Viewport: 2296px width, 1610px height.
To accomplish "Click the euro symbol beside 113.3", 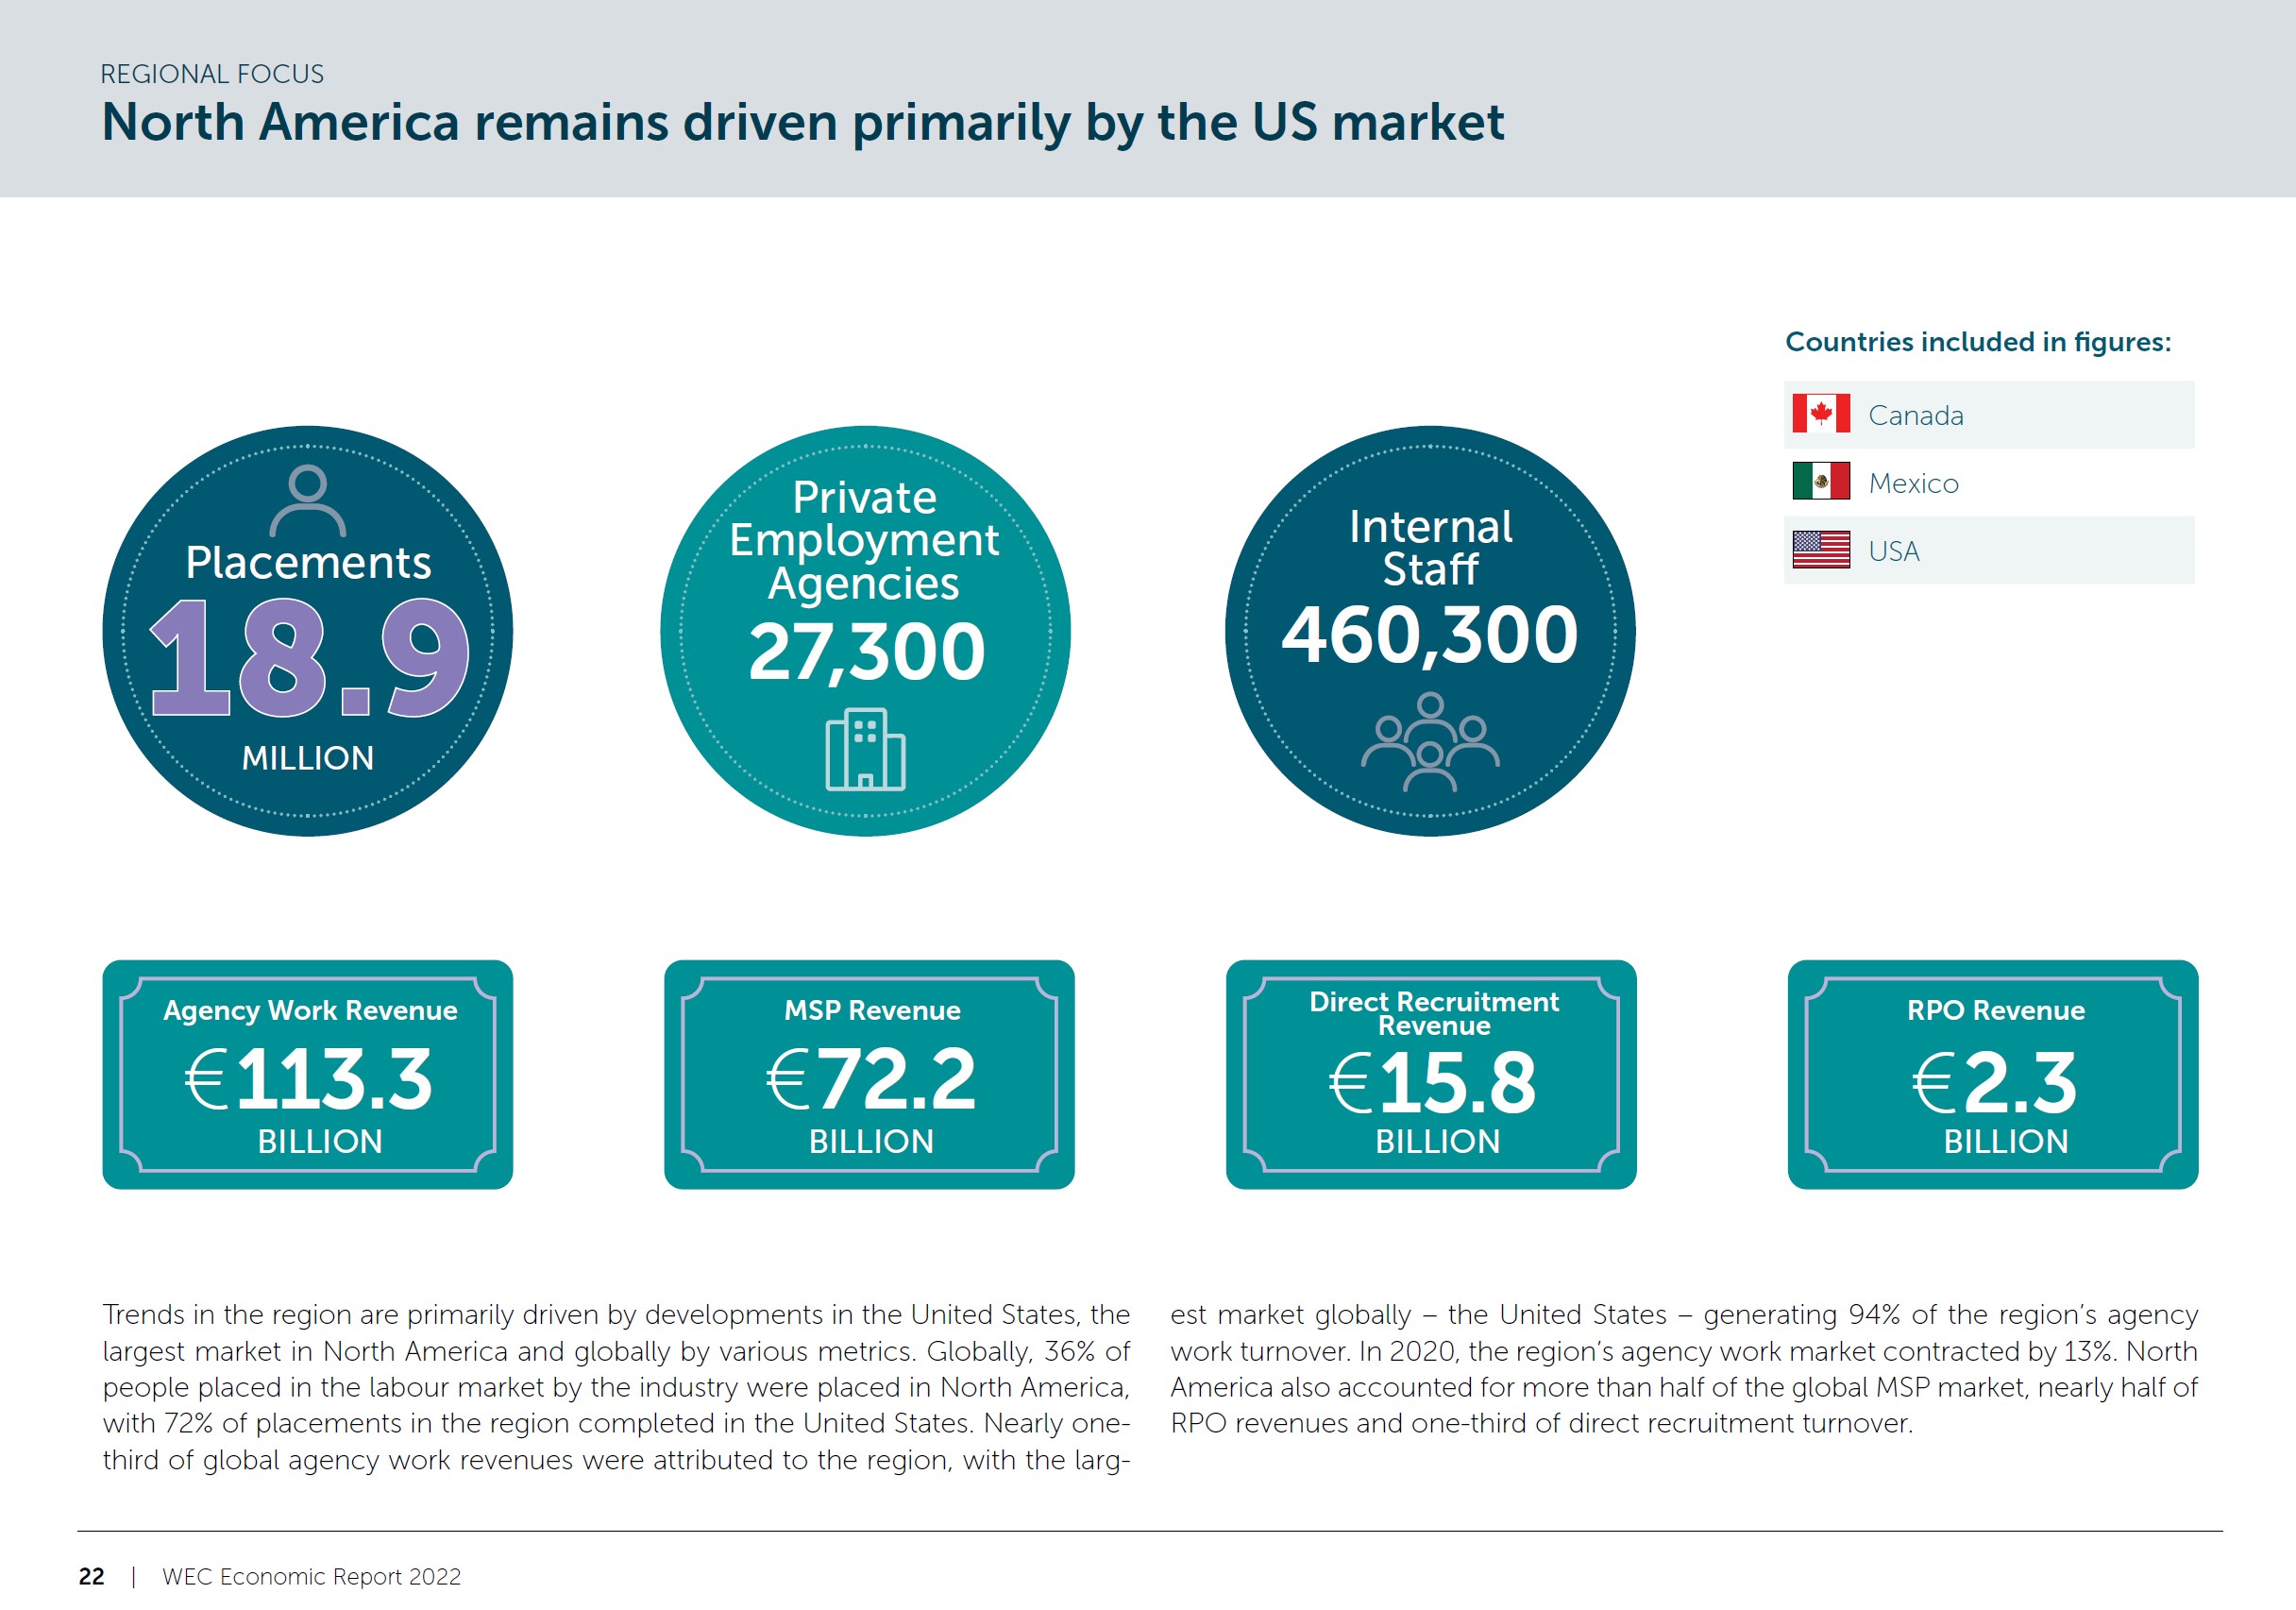I will coord(207,1079).
